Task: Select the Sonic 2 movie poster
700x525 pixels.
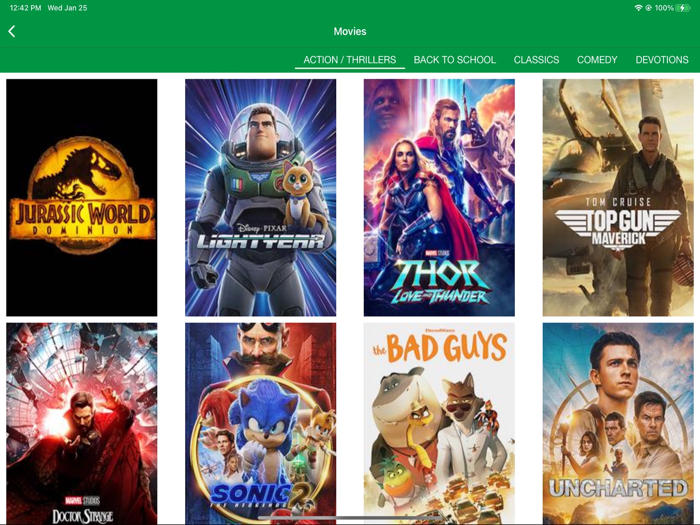Action: pyautogui.click(x=261, y=424)
